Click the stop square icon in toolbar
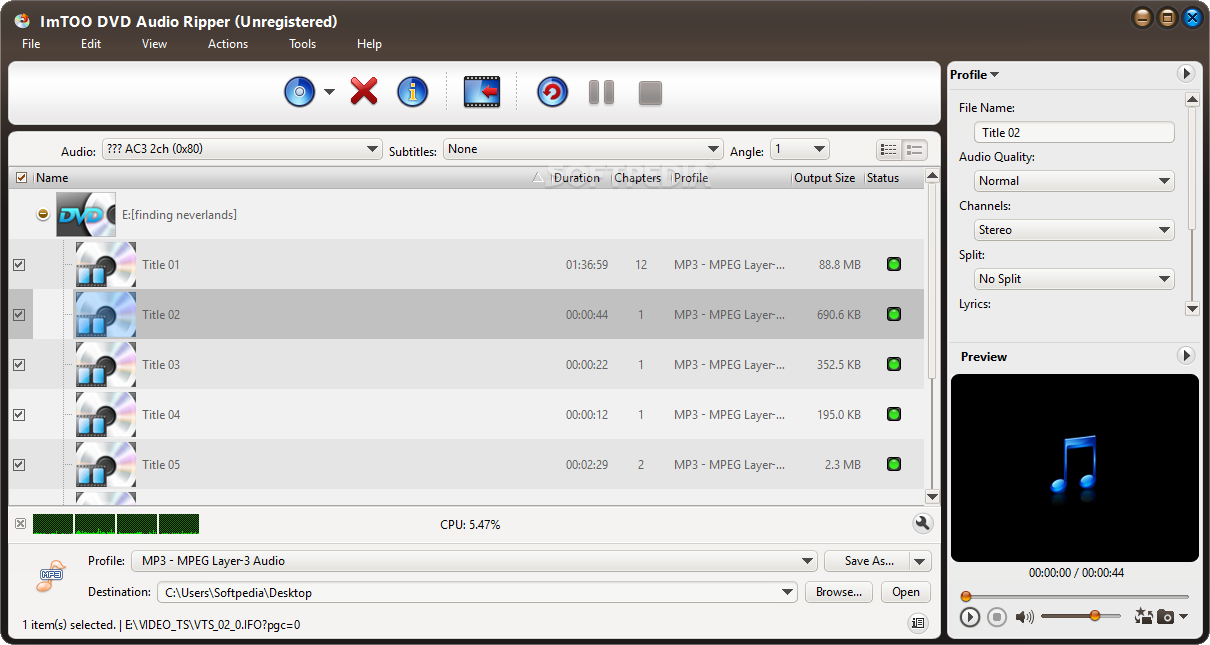This screenshot has width=1210, height=645. click(x=650, y=93)
